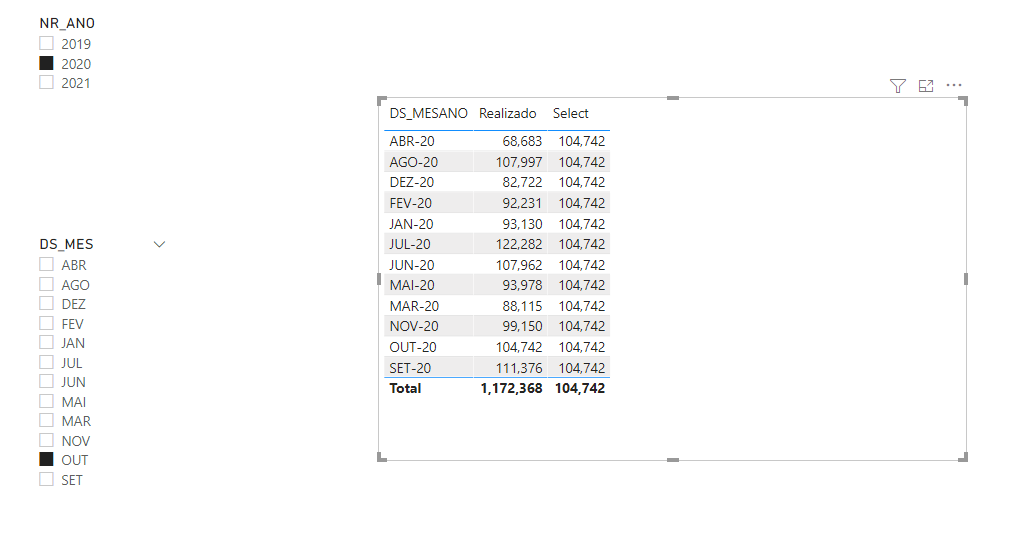The height and width of the screenshot is (539, 1034).
Task: Click Realizado value 68,683
Action: [522, 141]
